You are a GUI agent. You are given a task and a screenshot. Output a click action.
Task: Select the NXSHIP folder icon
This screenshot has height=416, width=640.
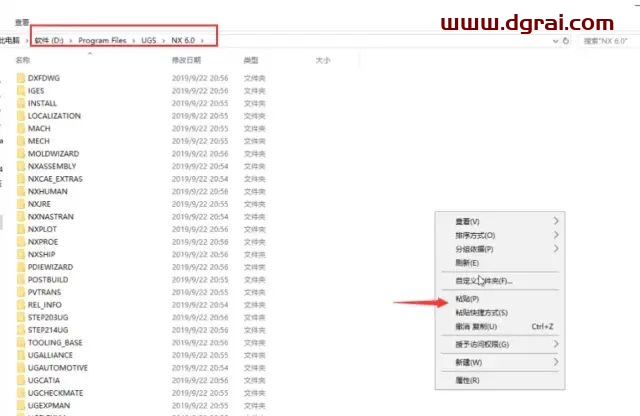[21, 254]
